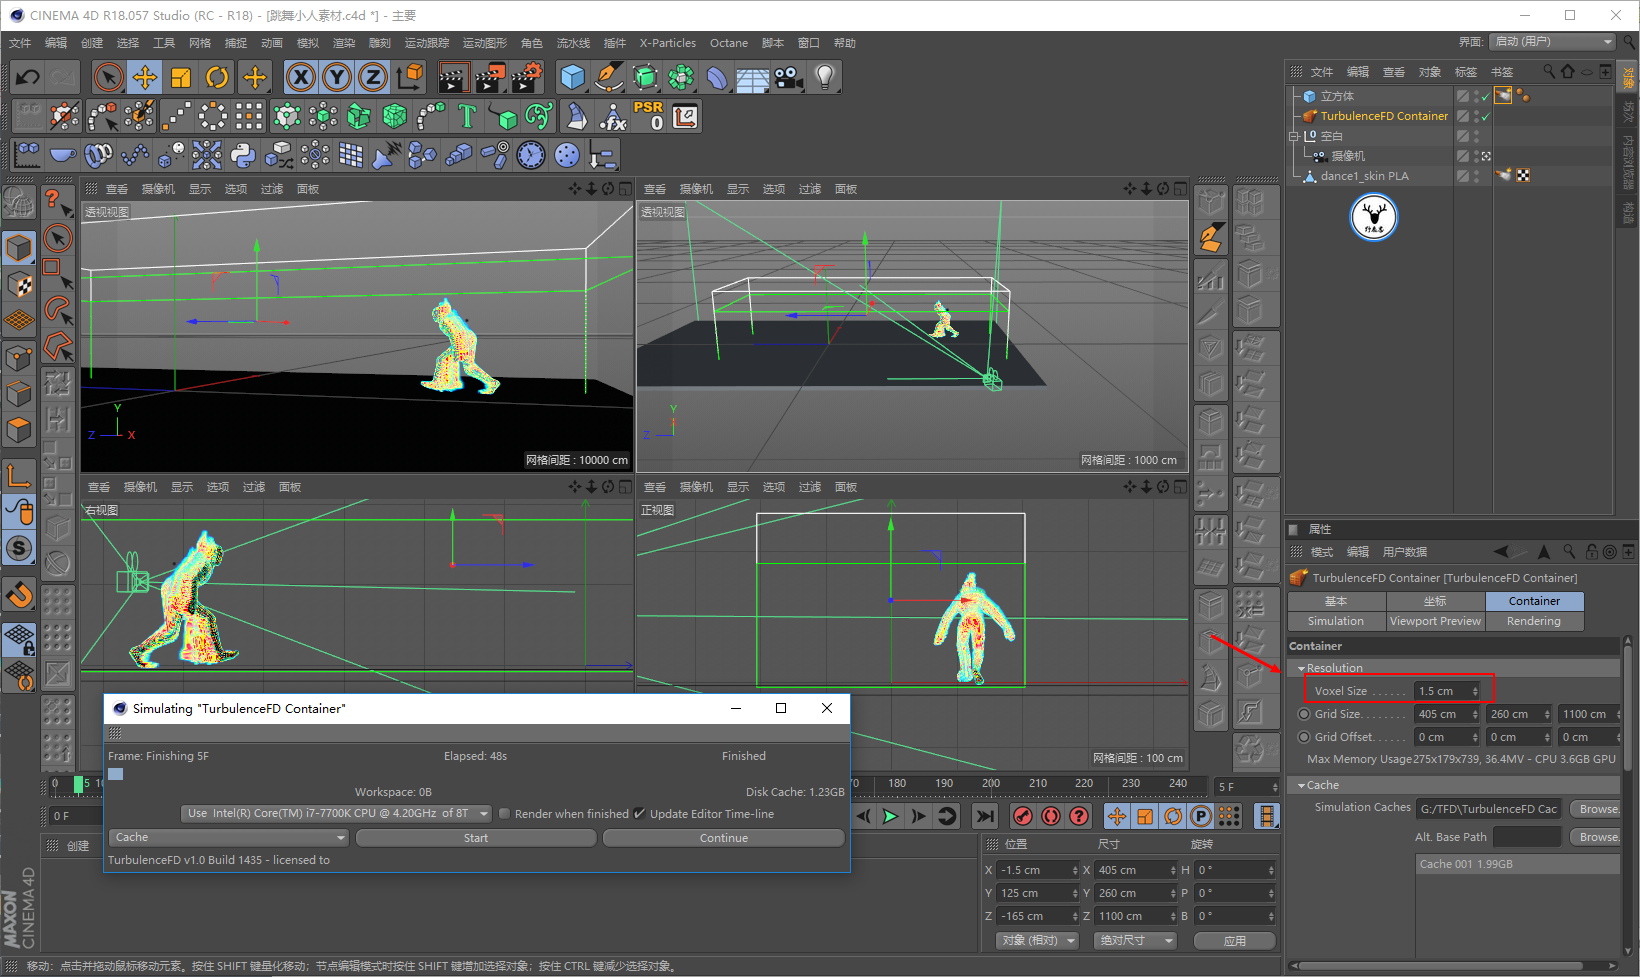Image resolution: width=1640 pixels, height=977 pixels.
Task: Switch to the Simulation tab
Action: [1336, 621]
